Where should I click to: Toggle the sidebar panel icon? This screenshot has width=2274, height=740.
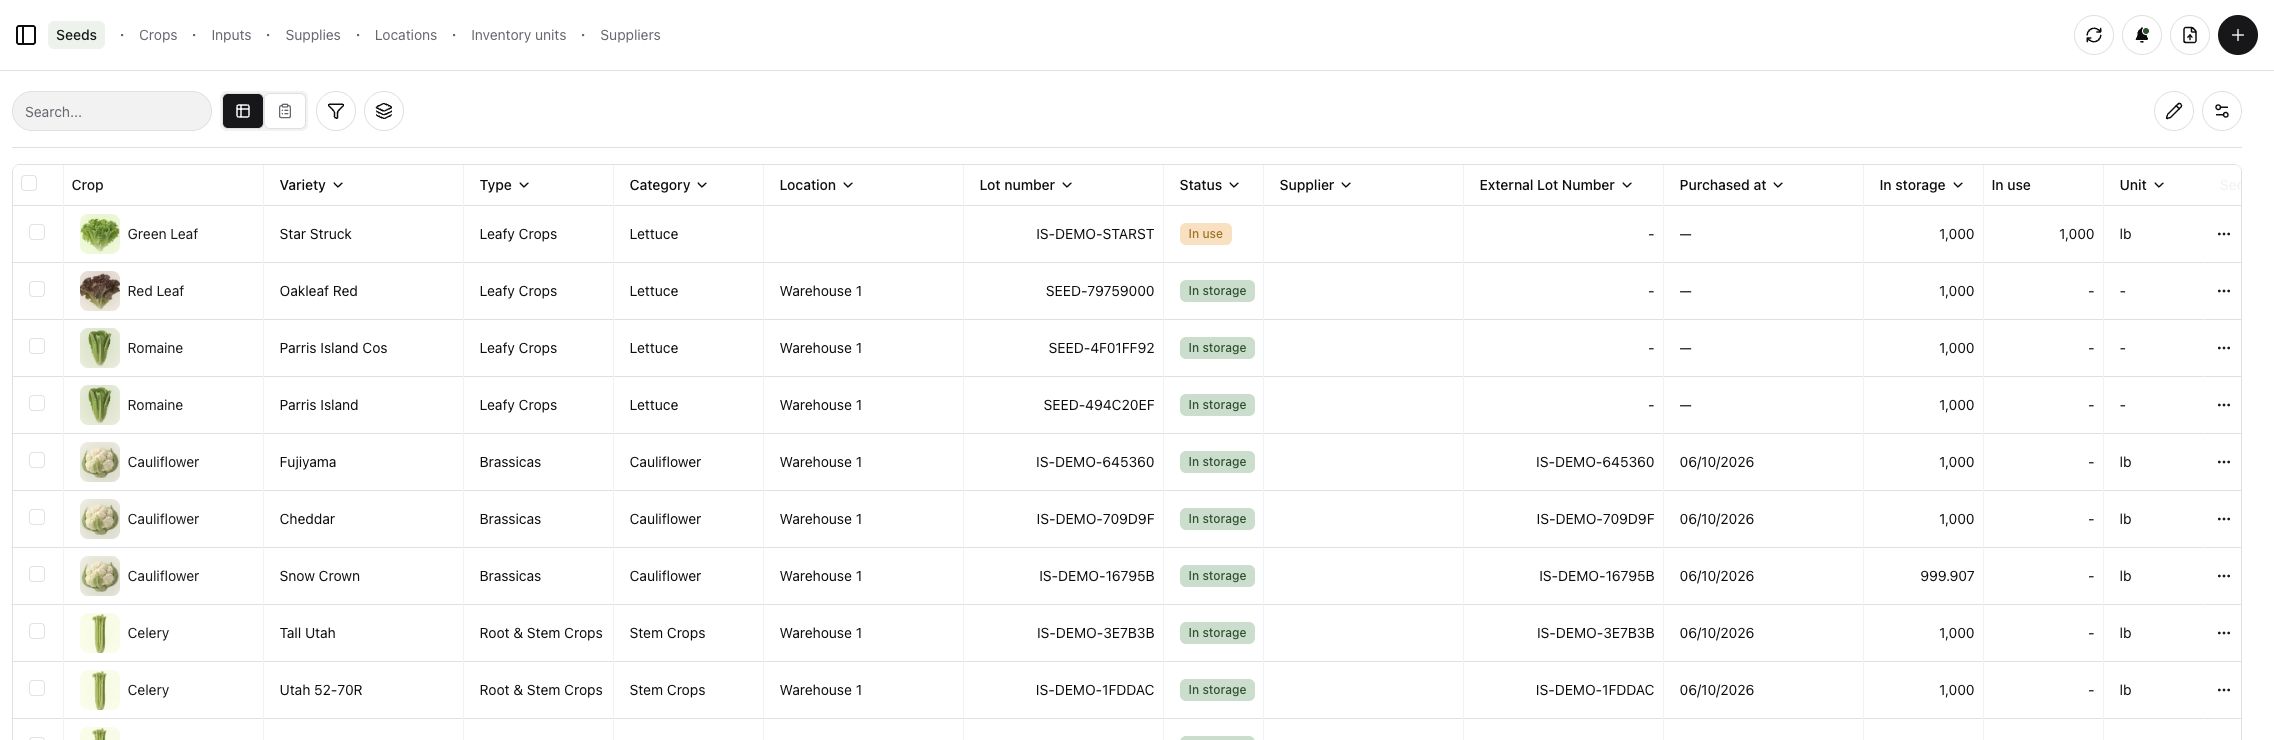pyautogui.click(x=26, y=35)
